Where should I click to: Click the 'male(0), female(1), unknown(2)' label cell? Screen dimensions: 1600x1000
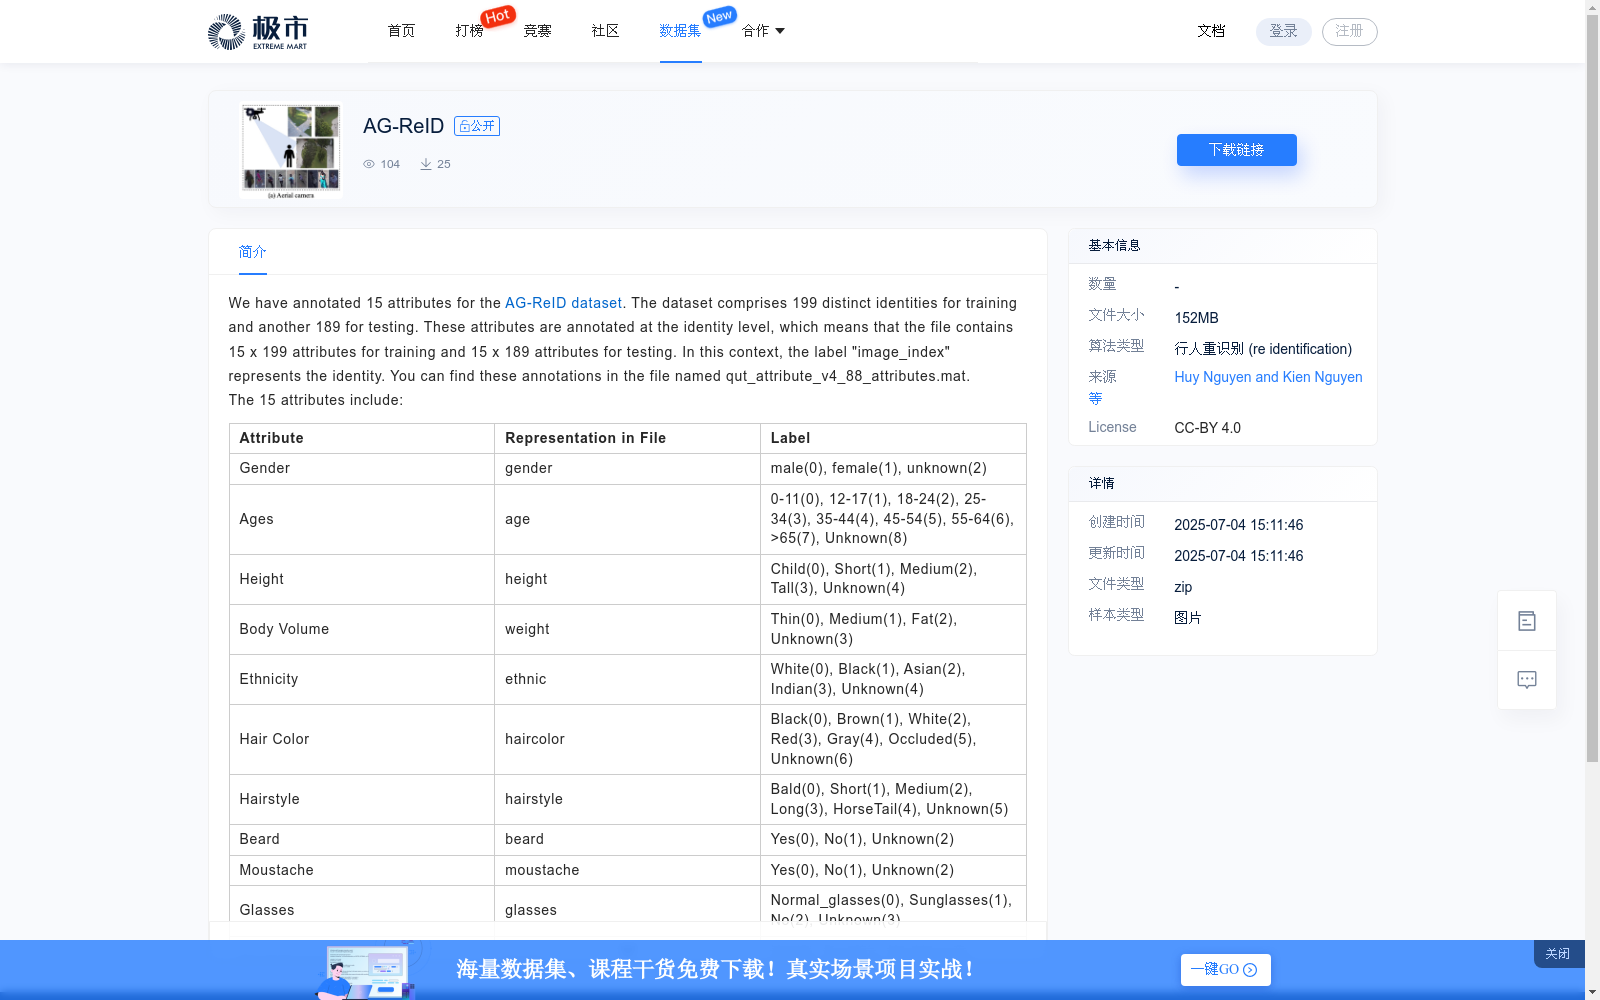pyautogui.click(x=893, y=469)
